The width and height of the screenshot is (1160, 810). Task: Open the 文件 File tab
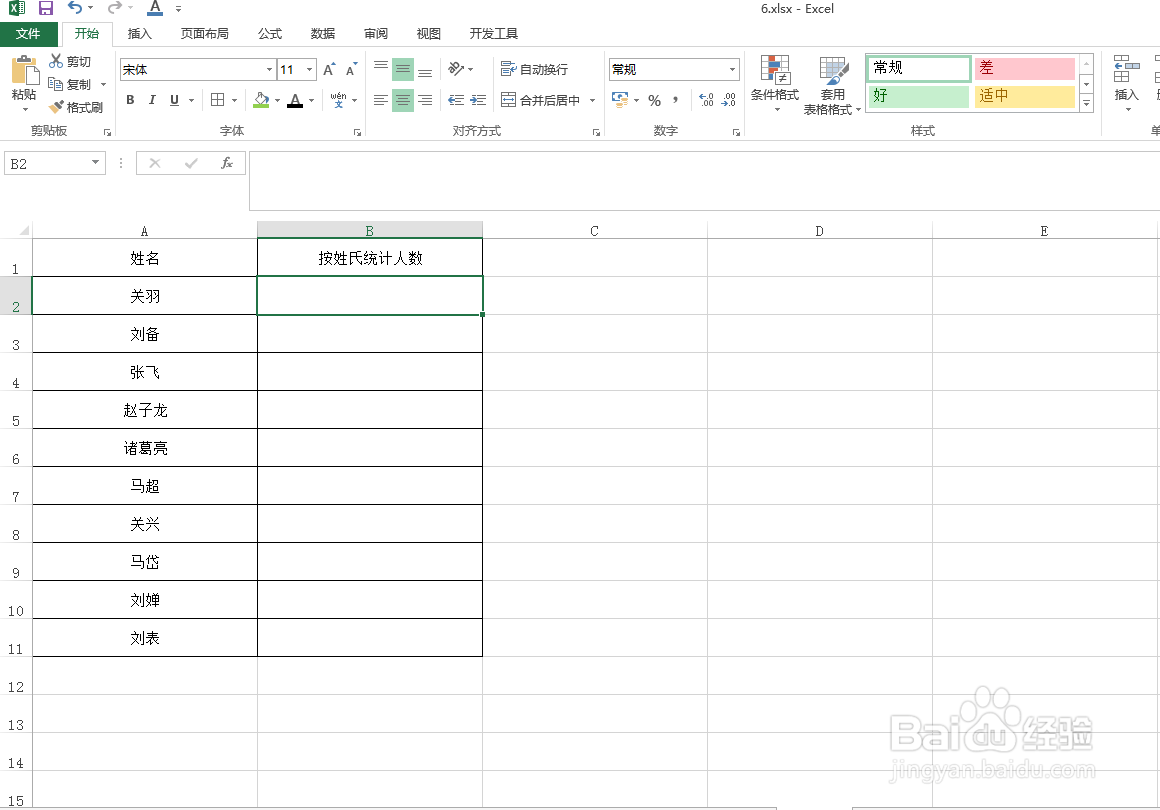coord(28,34)
